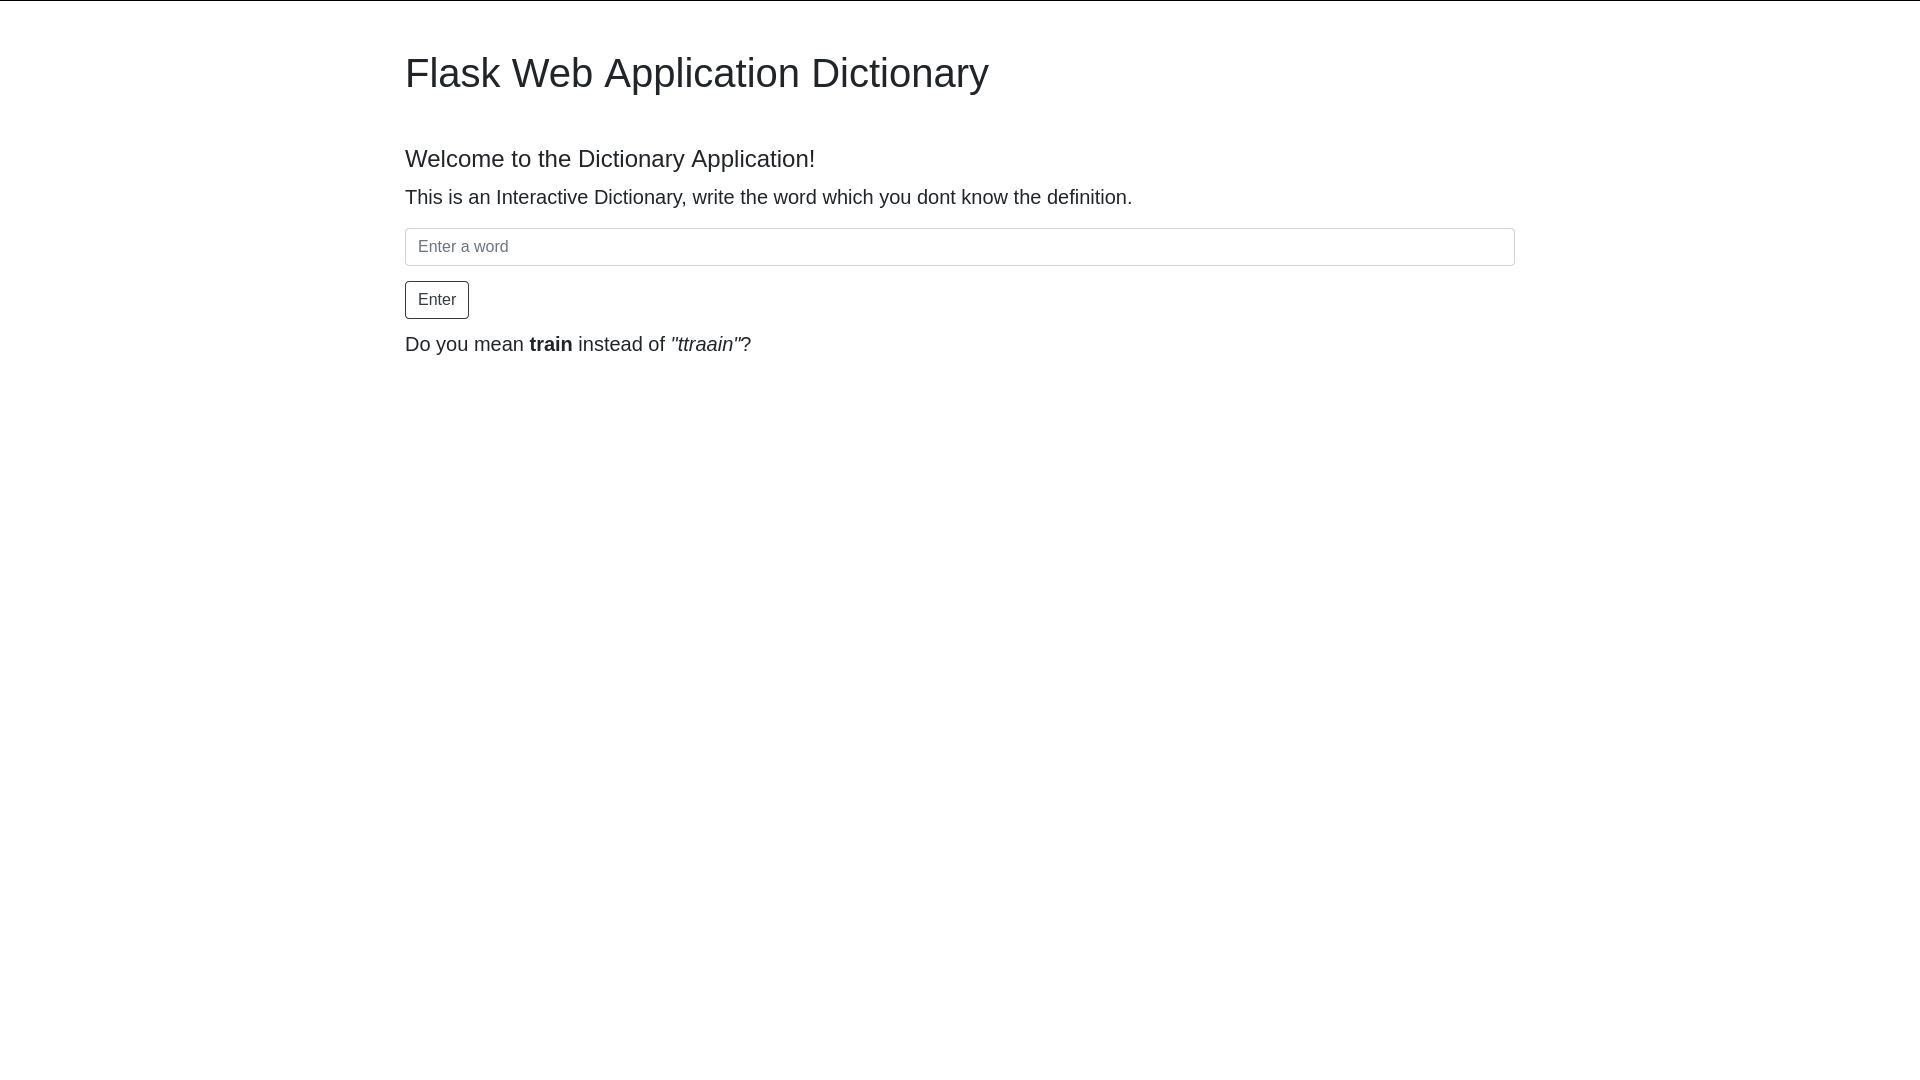This screenshot has height=1080, width=1920.
Task: Click the 'Flask' word in the title
Action: tap(452, 74)
